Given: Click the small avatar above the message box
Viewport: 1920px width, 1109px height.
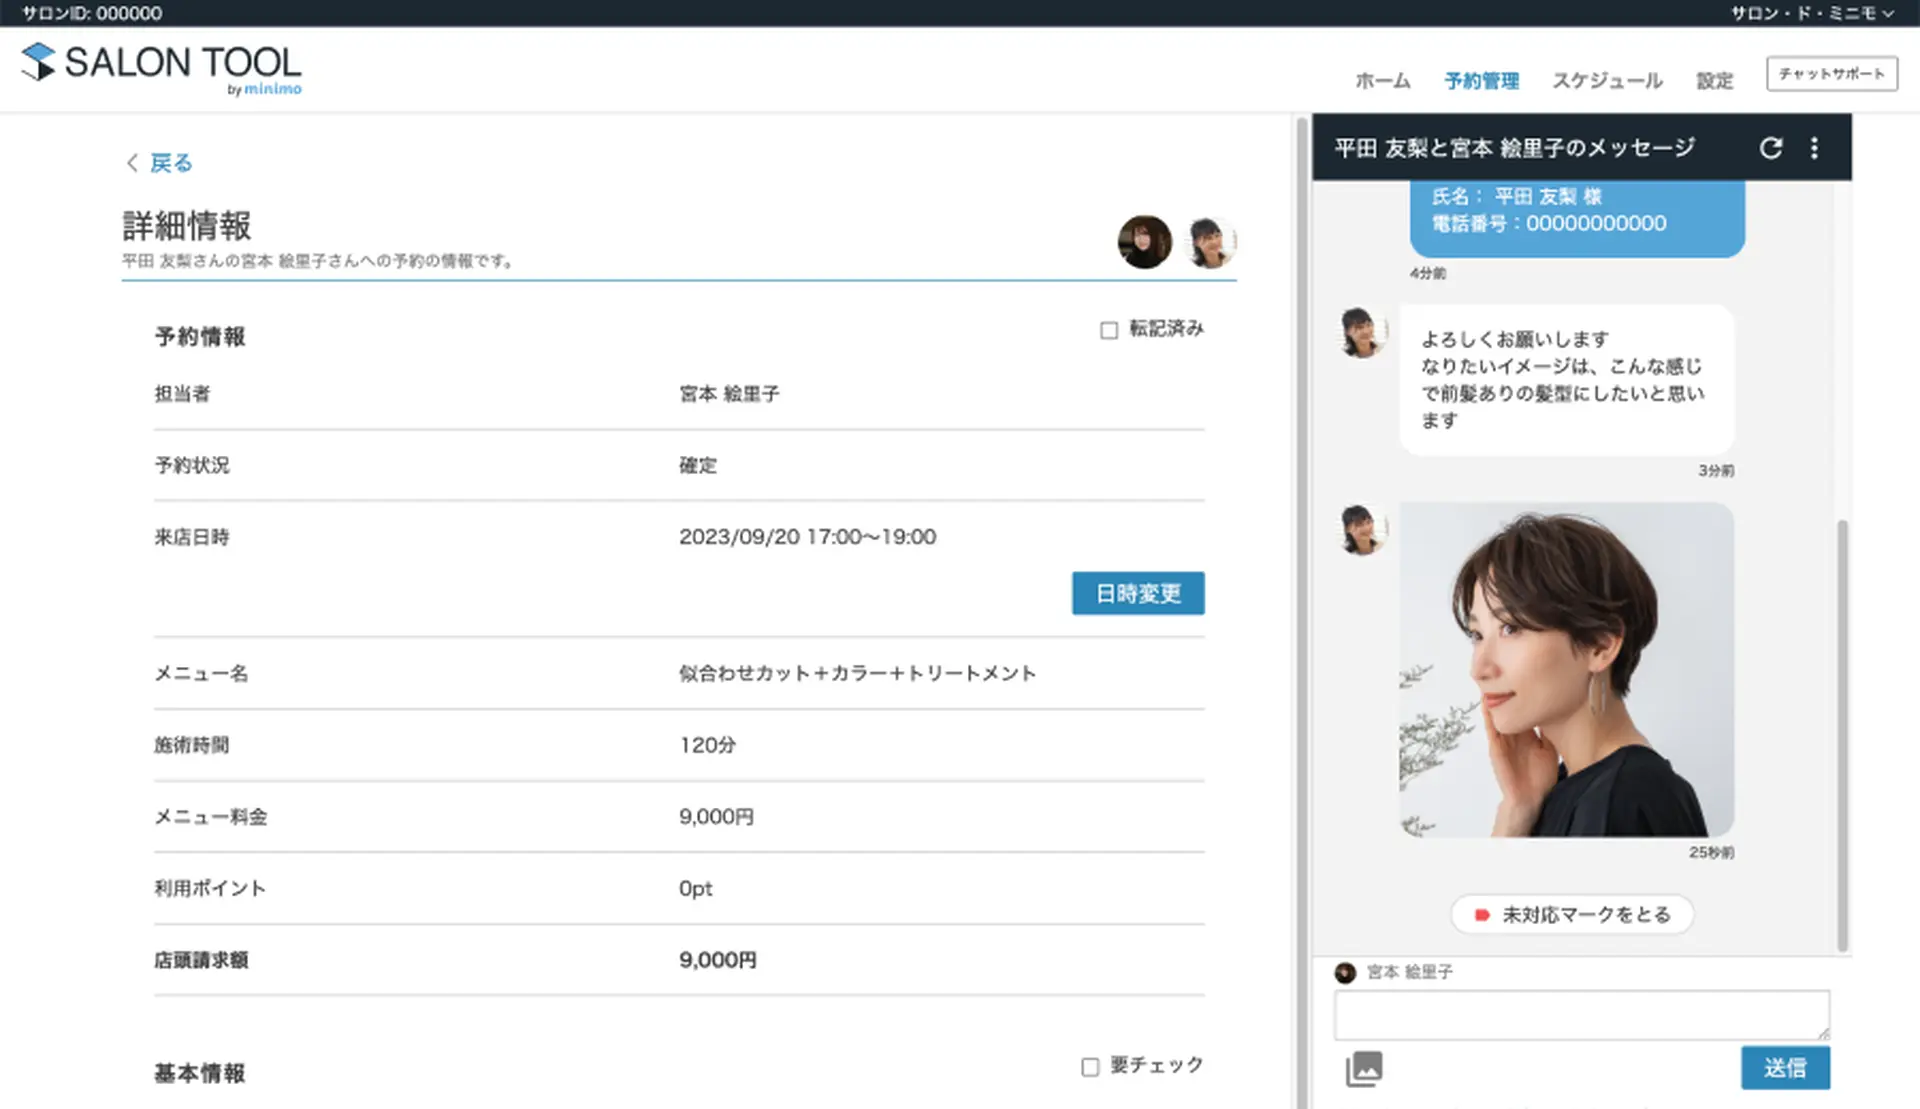Looking at the screenshot, I should [1345, 972].
